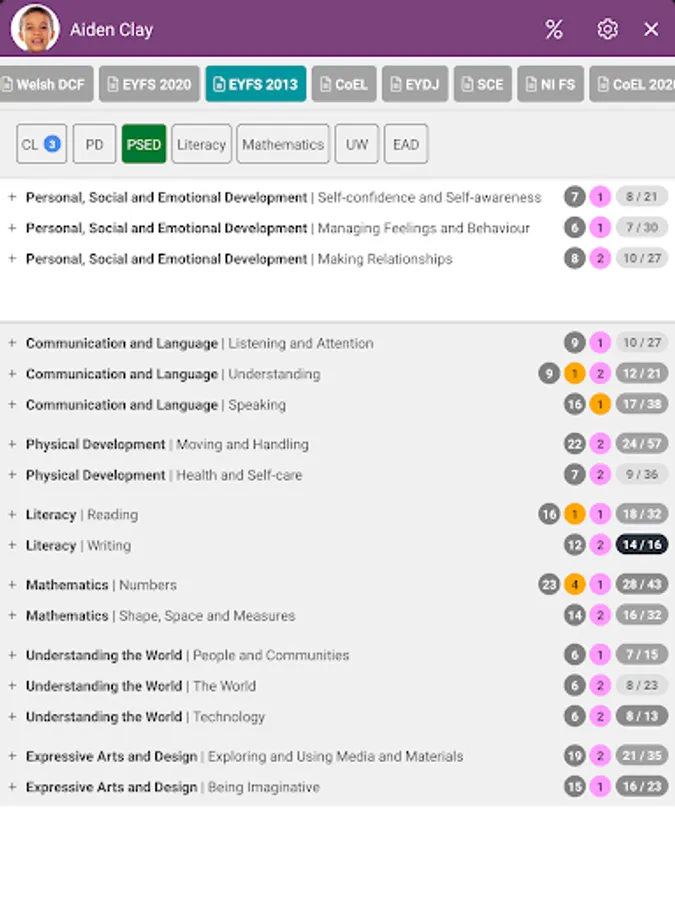675x900 pixels.
Task: Select the Welsh DCF framework tab
Action: point(44,84)
